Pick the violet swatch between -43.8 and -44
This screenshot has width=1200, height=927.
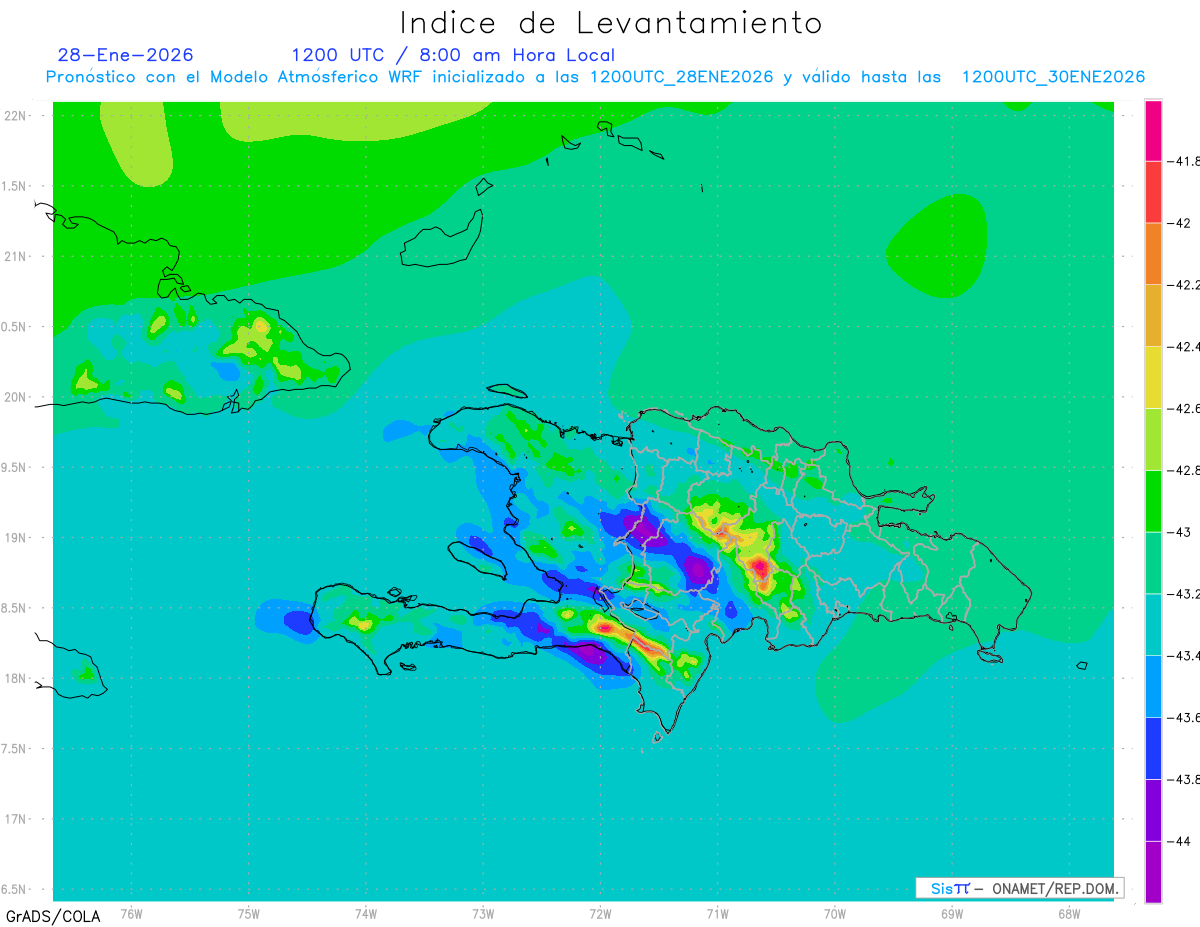tap(1153, 810)
